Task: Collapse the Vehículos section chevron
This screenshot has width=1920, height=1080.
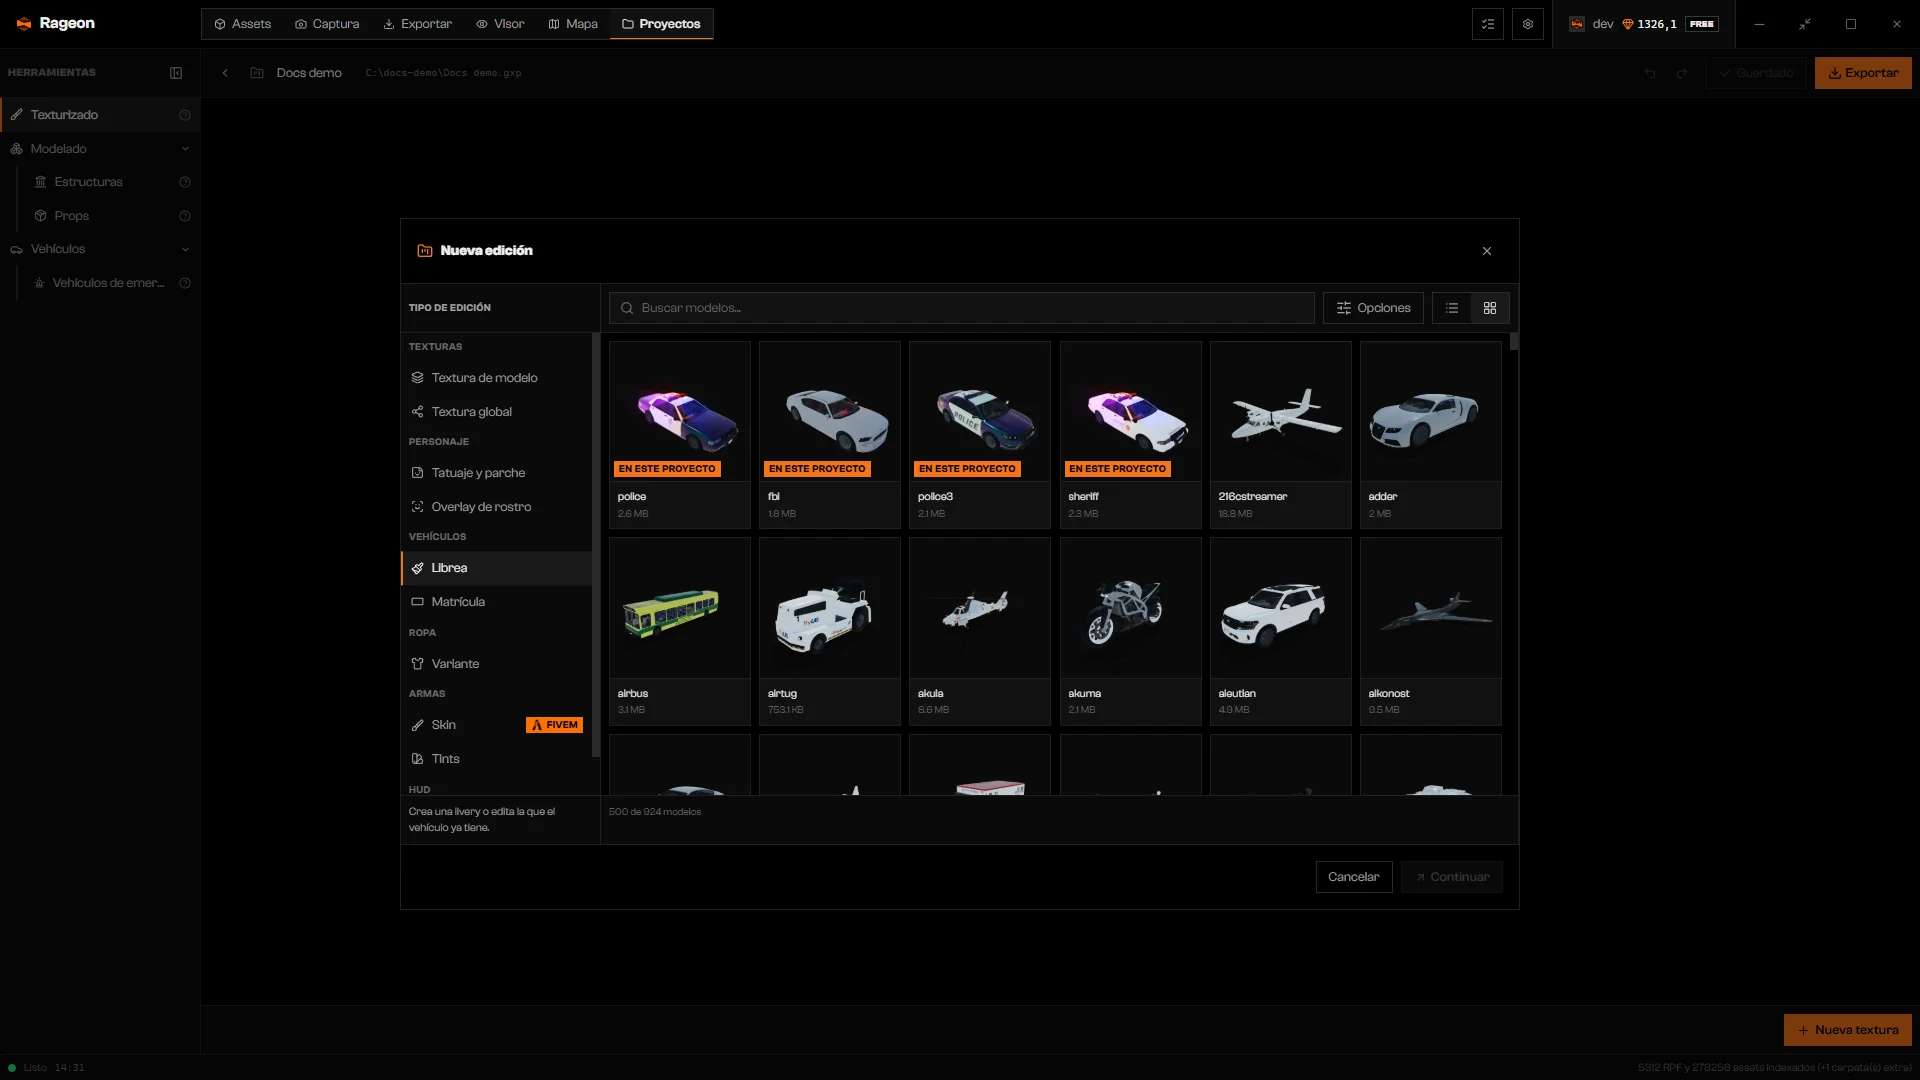Action: [185, 250]
